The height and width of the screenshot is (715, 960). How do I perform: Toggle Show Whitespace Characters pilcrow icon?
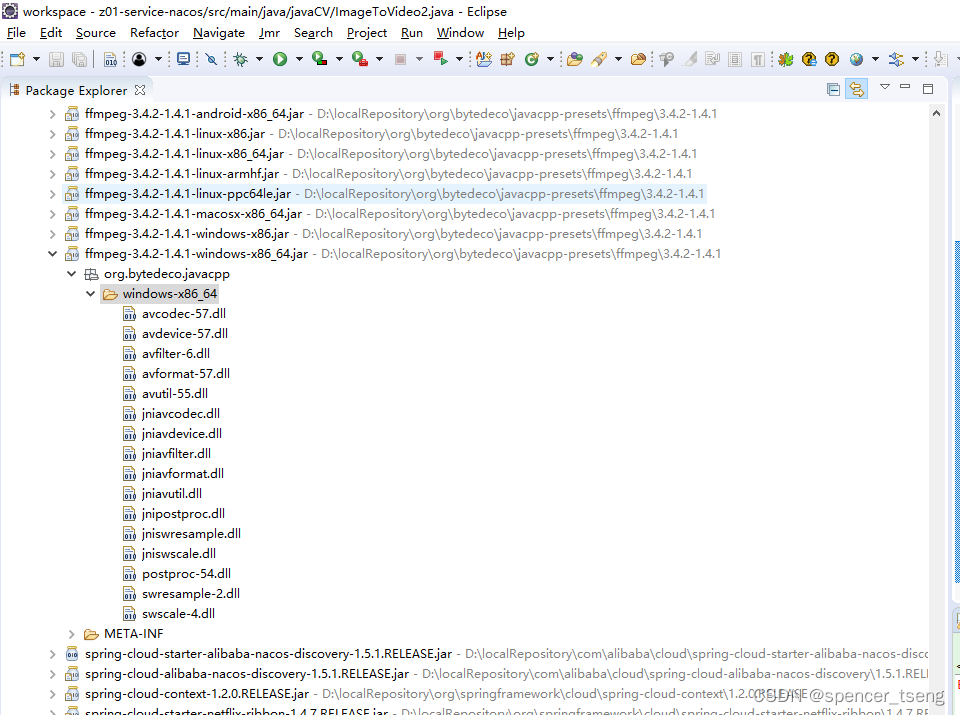click(758, 59)
